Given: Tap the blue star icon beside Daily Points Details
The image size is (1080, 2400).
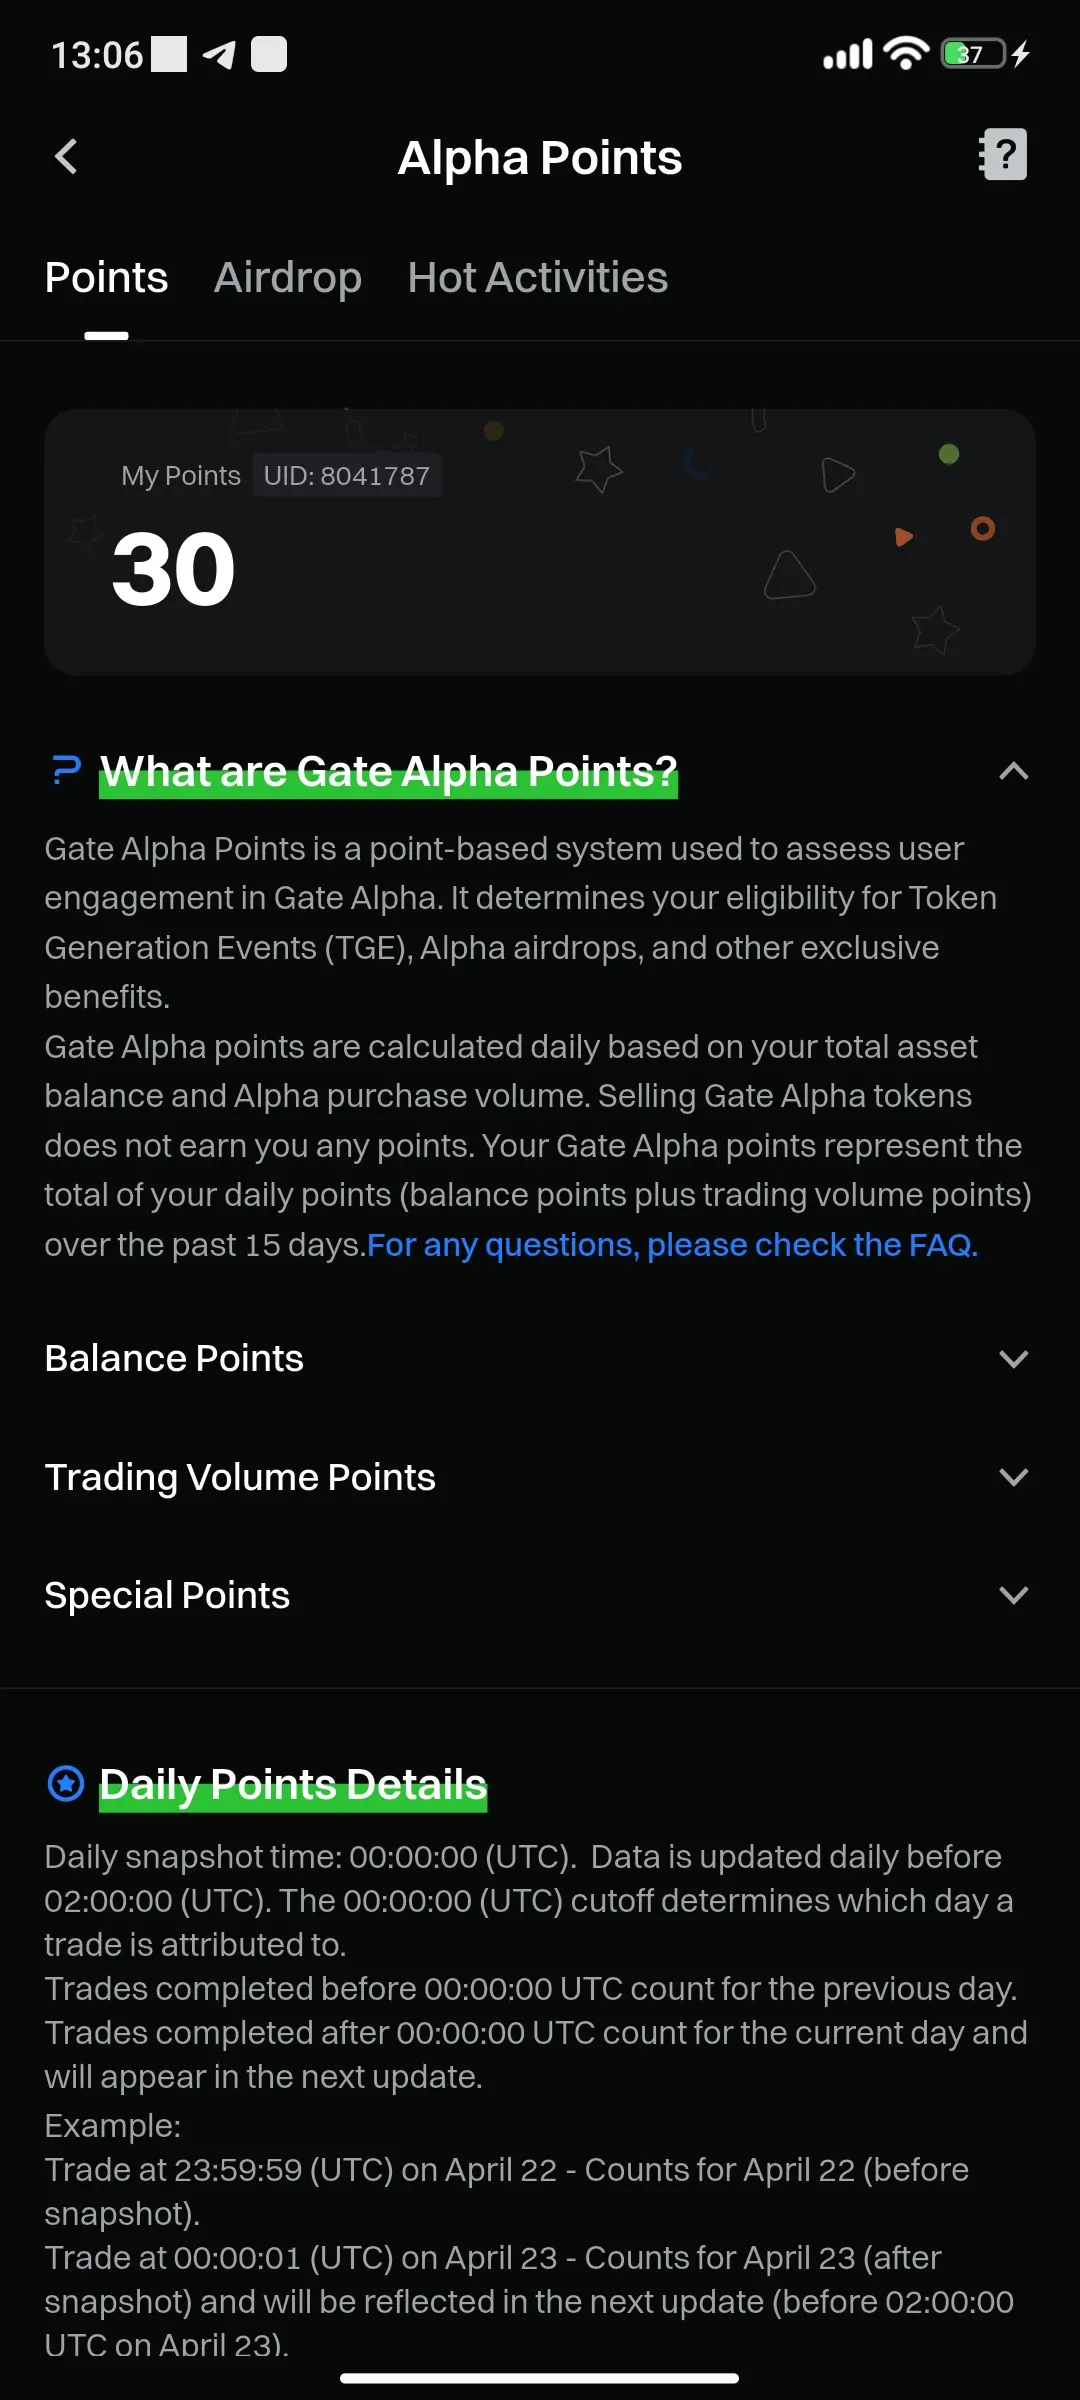Looking at the screenshot, I should 66,1783.
